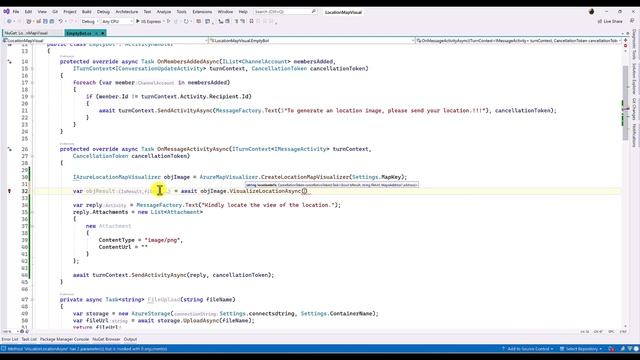Click the split editor icon above scrollbar
640x360 pixels.
click(625, 40)
